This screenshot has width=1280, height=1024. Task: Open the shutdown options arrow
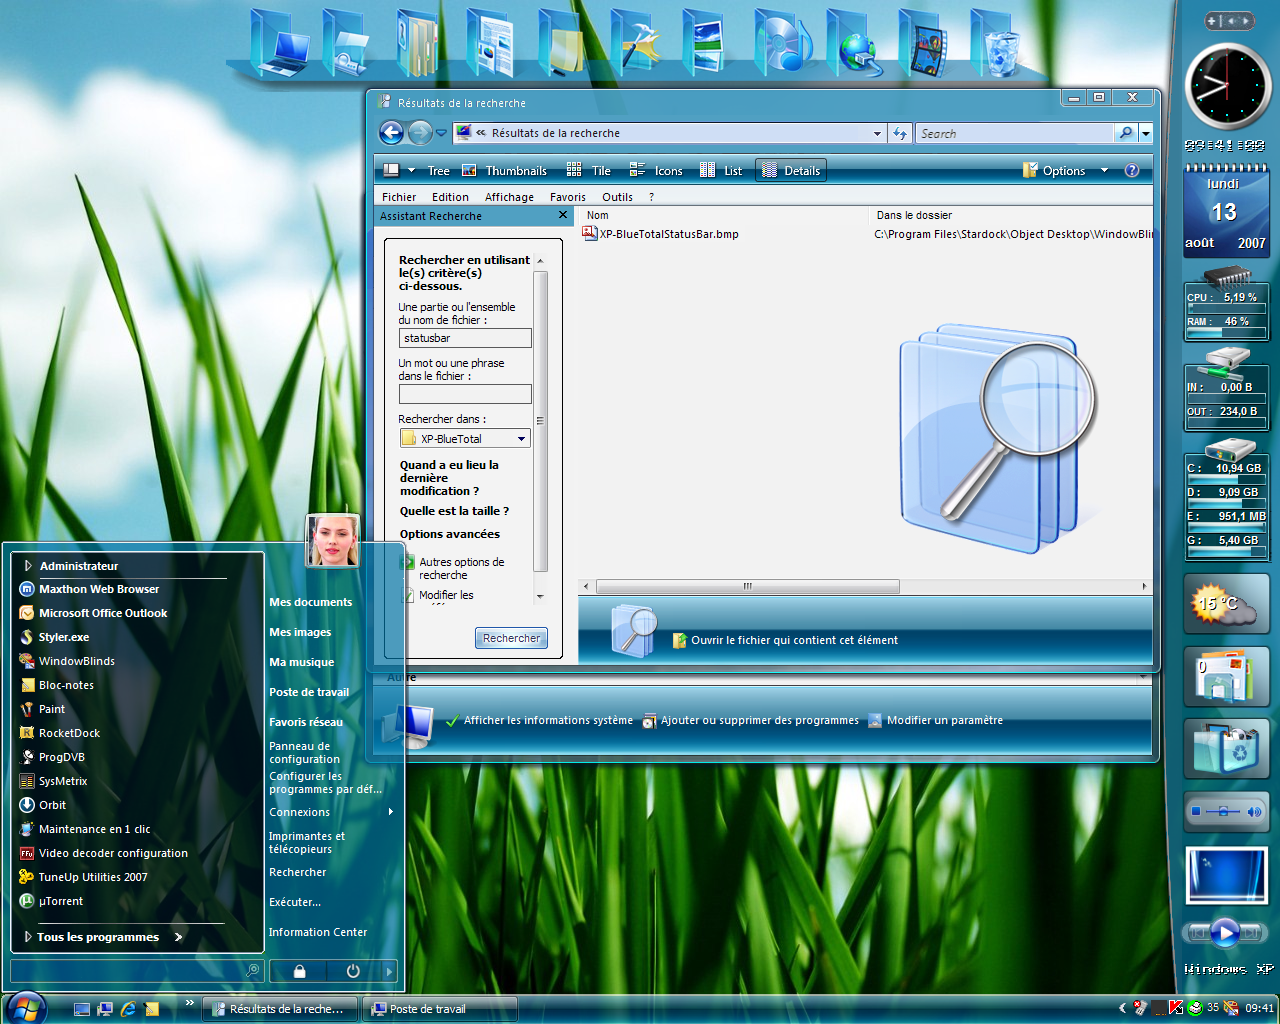pos(389,971)
